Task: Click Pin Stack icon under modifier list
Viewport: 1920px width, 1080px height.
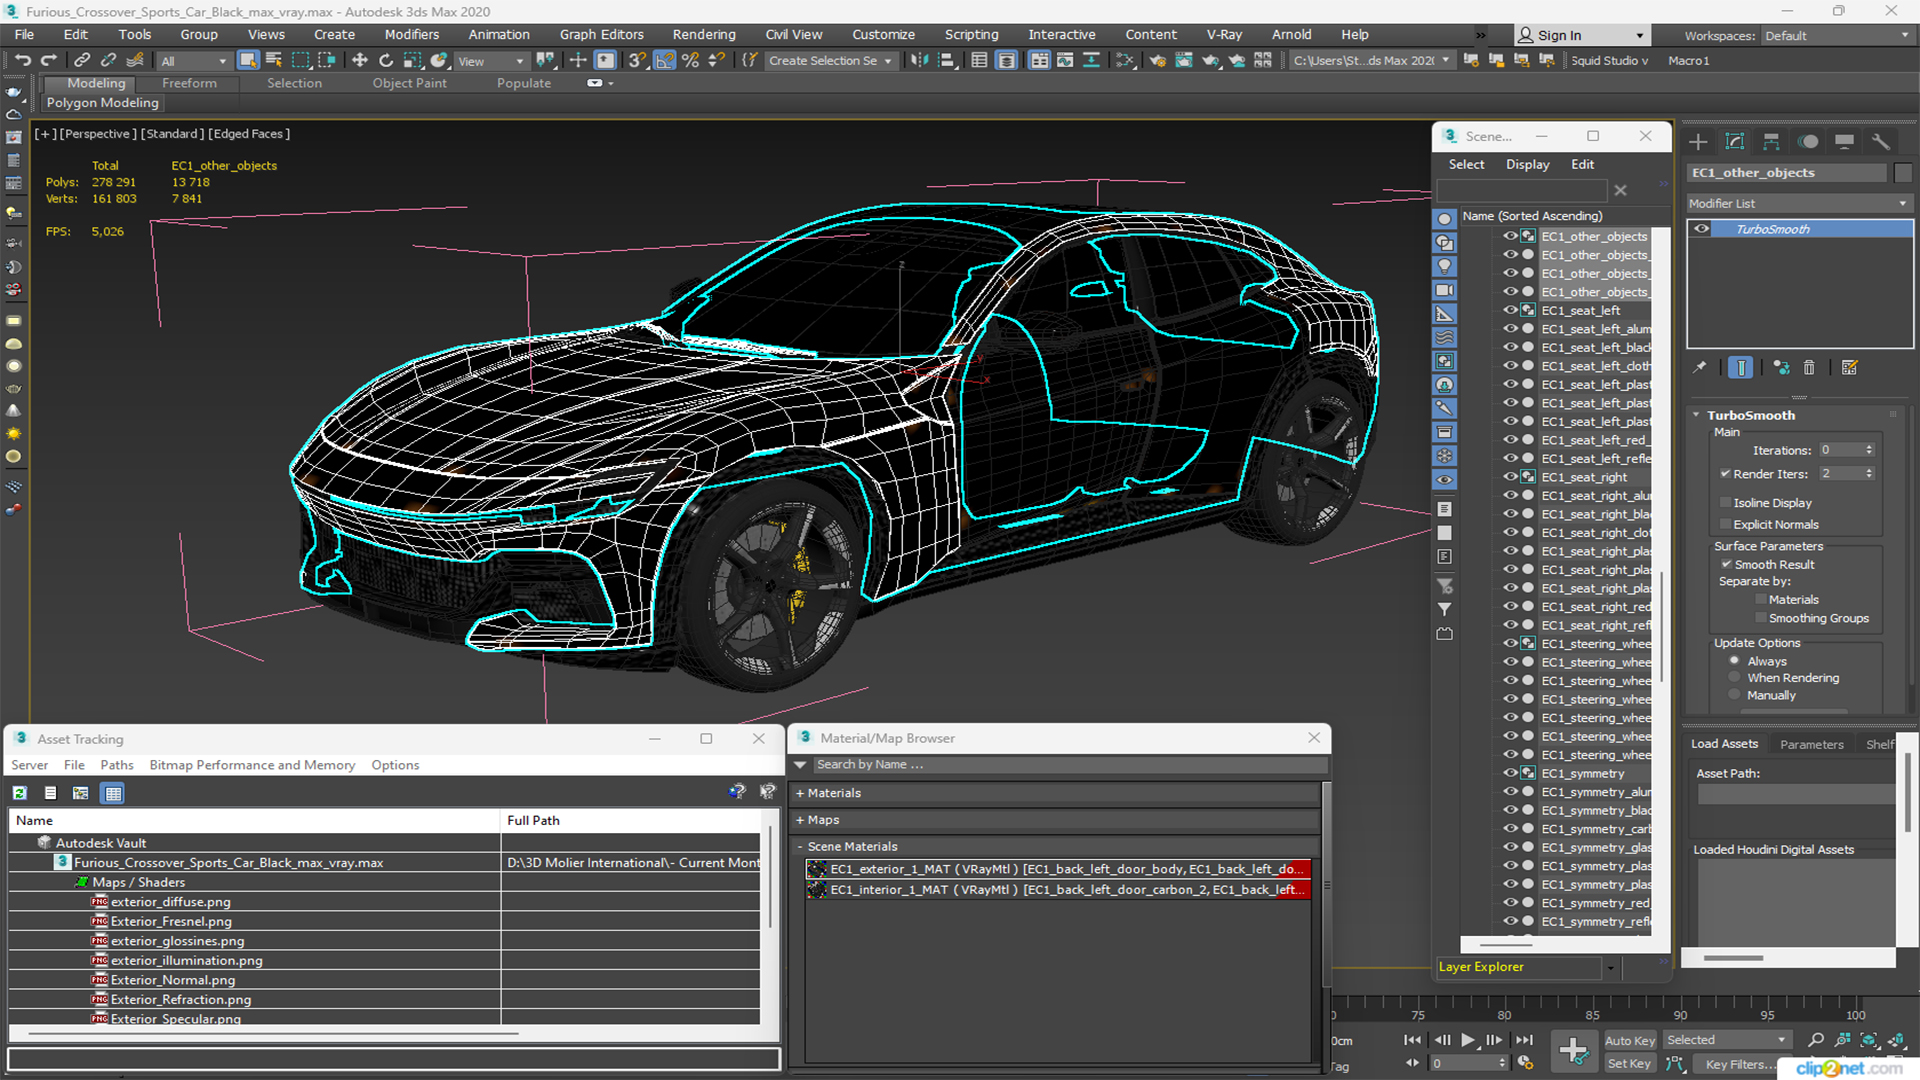Action: pyautogui.click(x=1700, y=368)
